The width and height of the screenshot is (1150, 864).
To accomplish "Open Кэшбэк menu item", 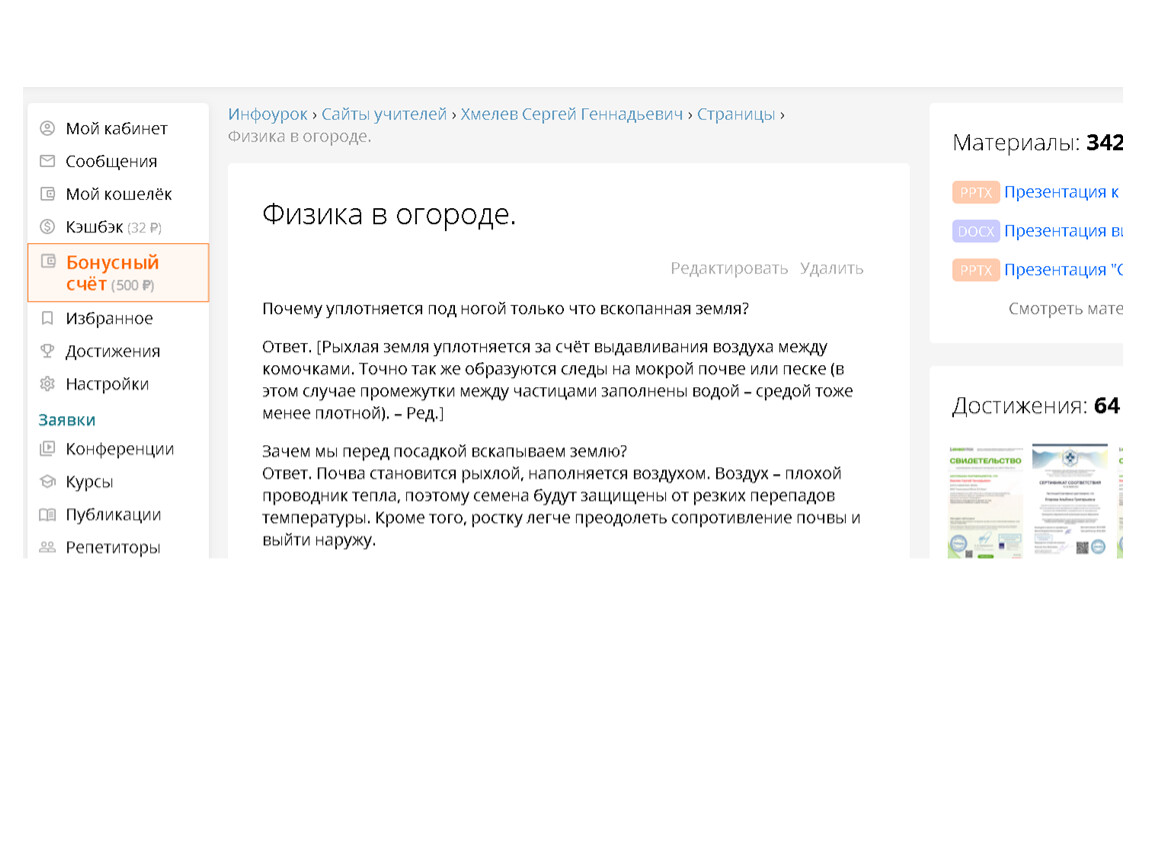I will (114, 227).
